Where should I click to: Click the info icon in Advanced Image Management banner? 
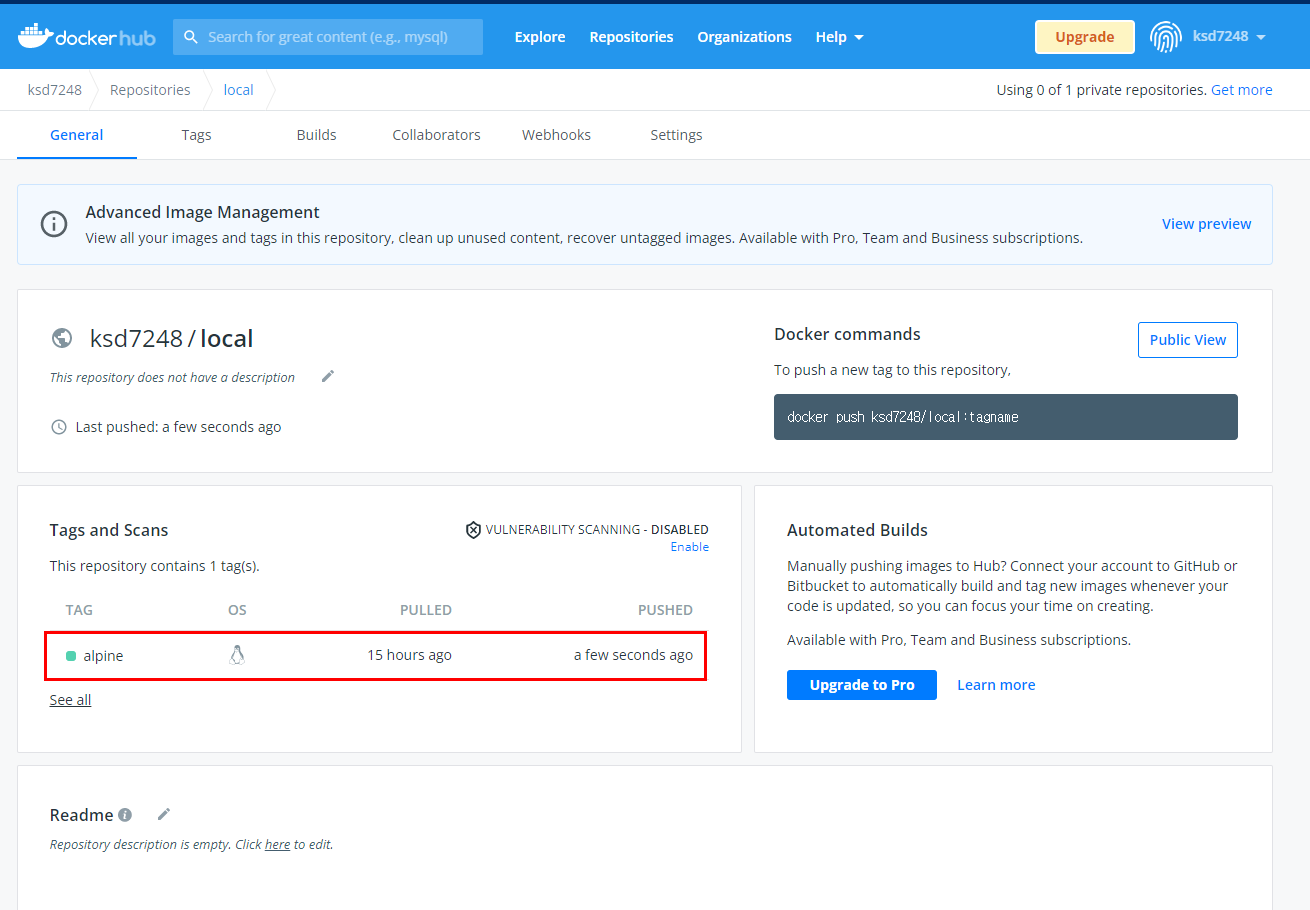[x=54, y=224]
